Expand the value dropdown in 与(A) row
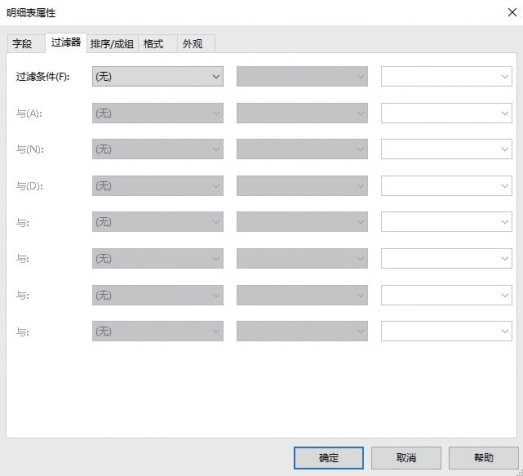The width and height of the screenshot is (523, 476). pos(446,113)
